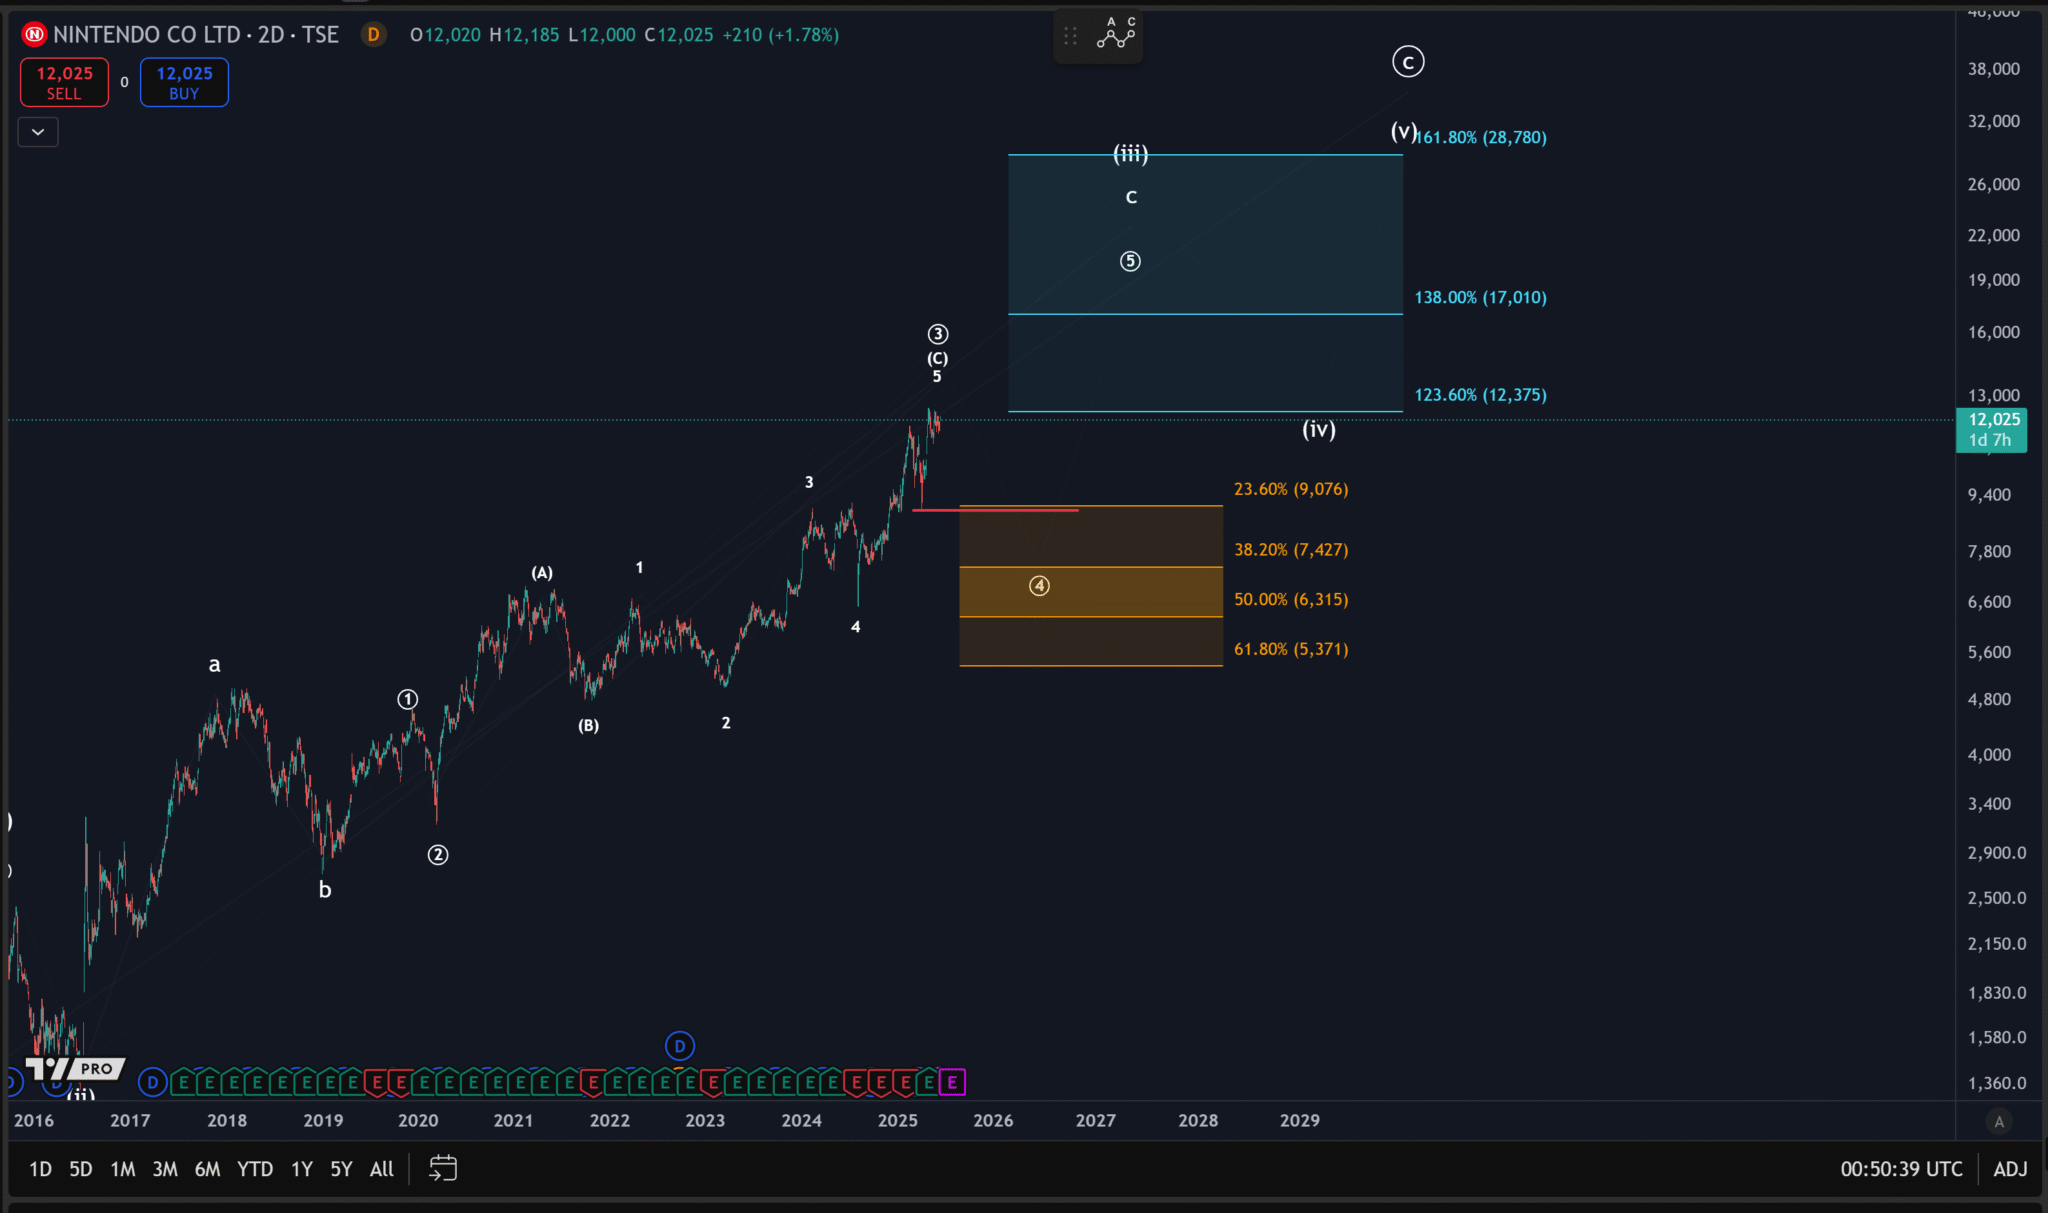This screenshot has width=2048, height=1213.
Task: Select the circled c wave label at top
Action: pyautogui.click(x=1408, y=62)
